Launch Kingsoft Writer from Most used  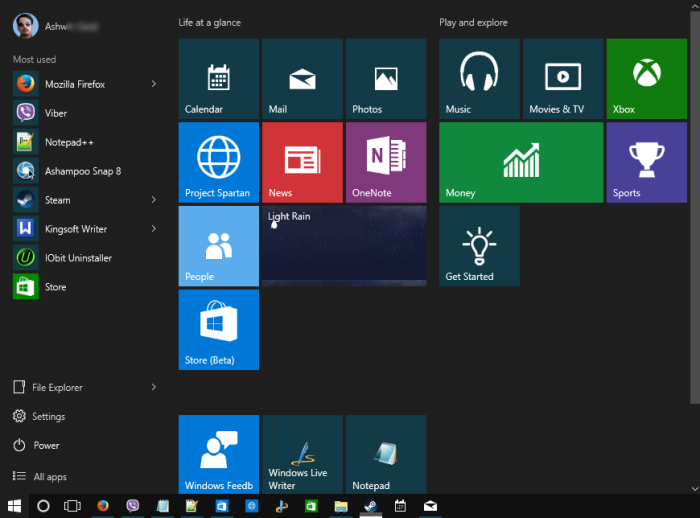click(85, 229)
